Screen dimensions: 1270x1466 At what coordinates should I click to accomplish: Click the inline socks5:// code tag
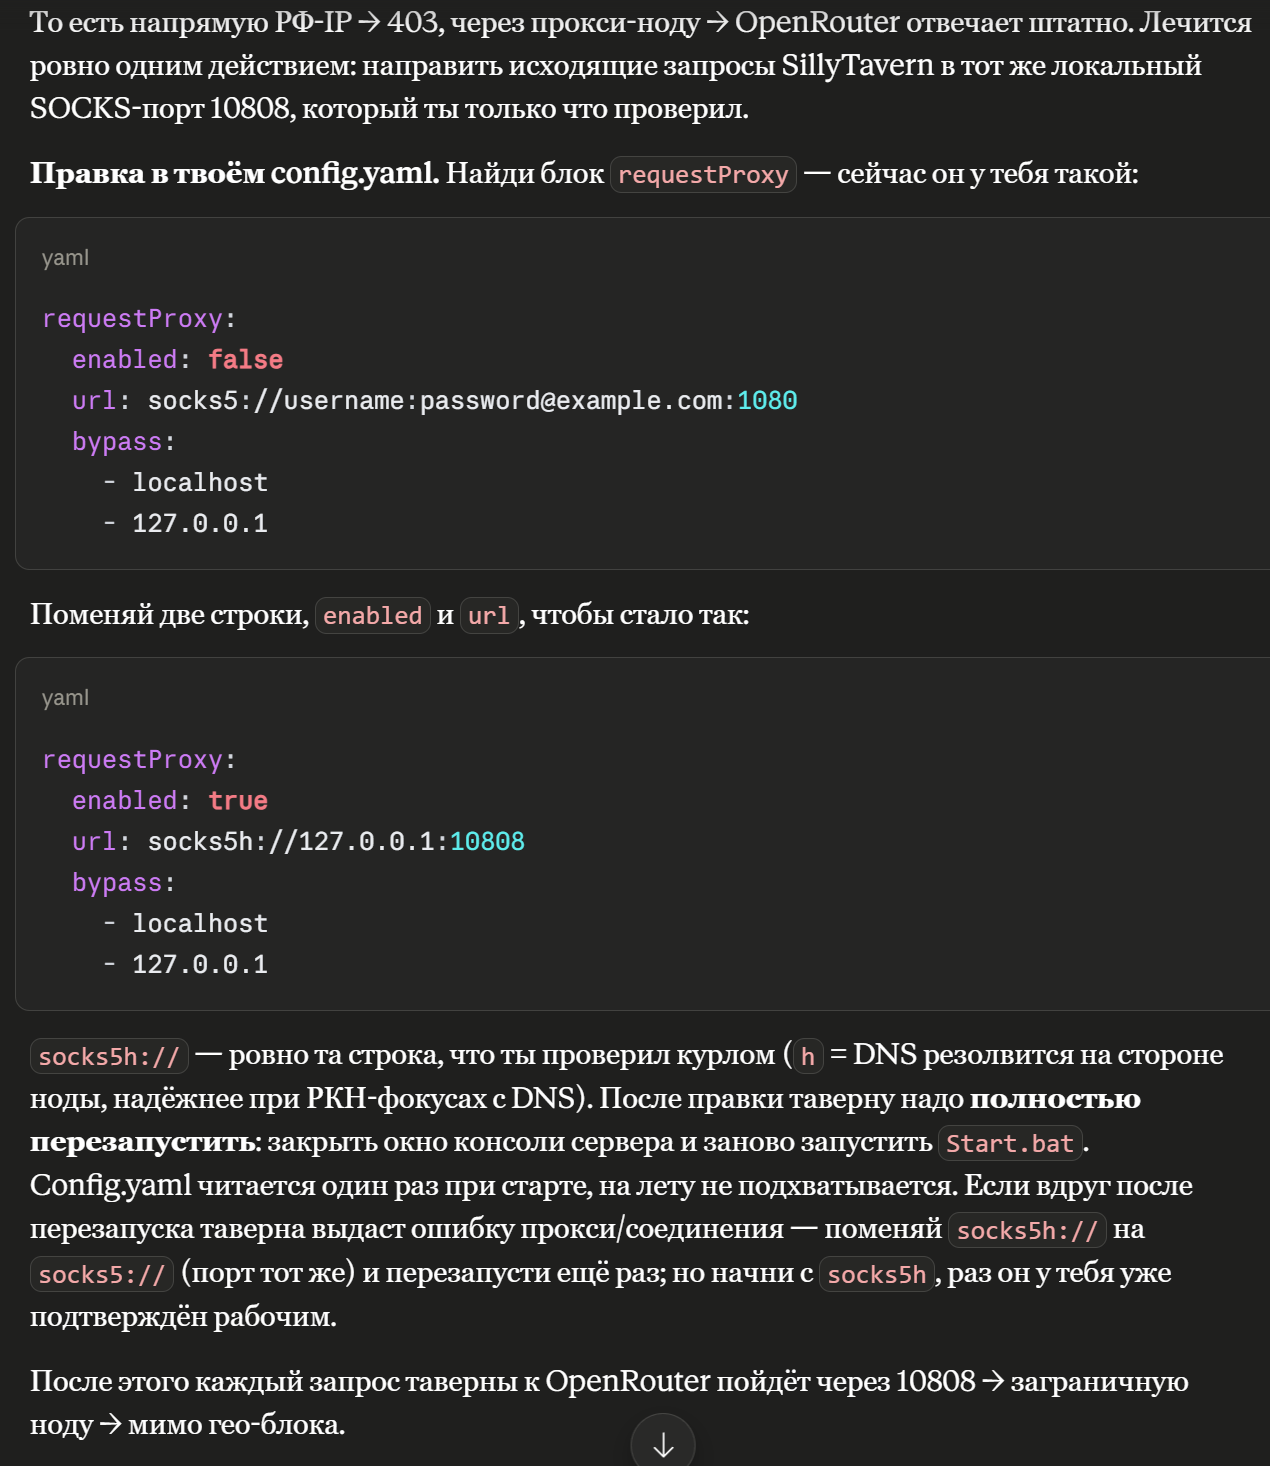(x=101, y=1275)
